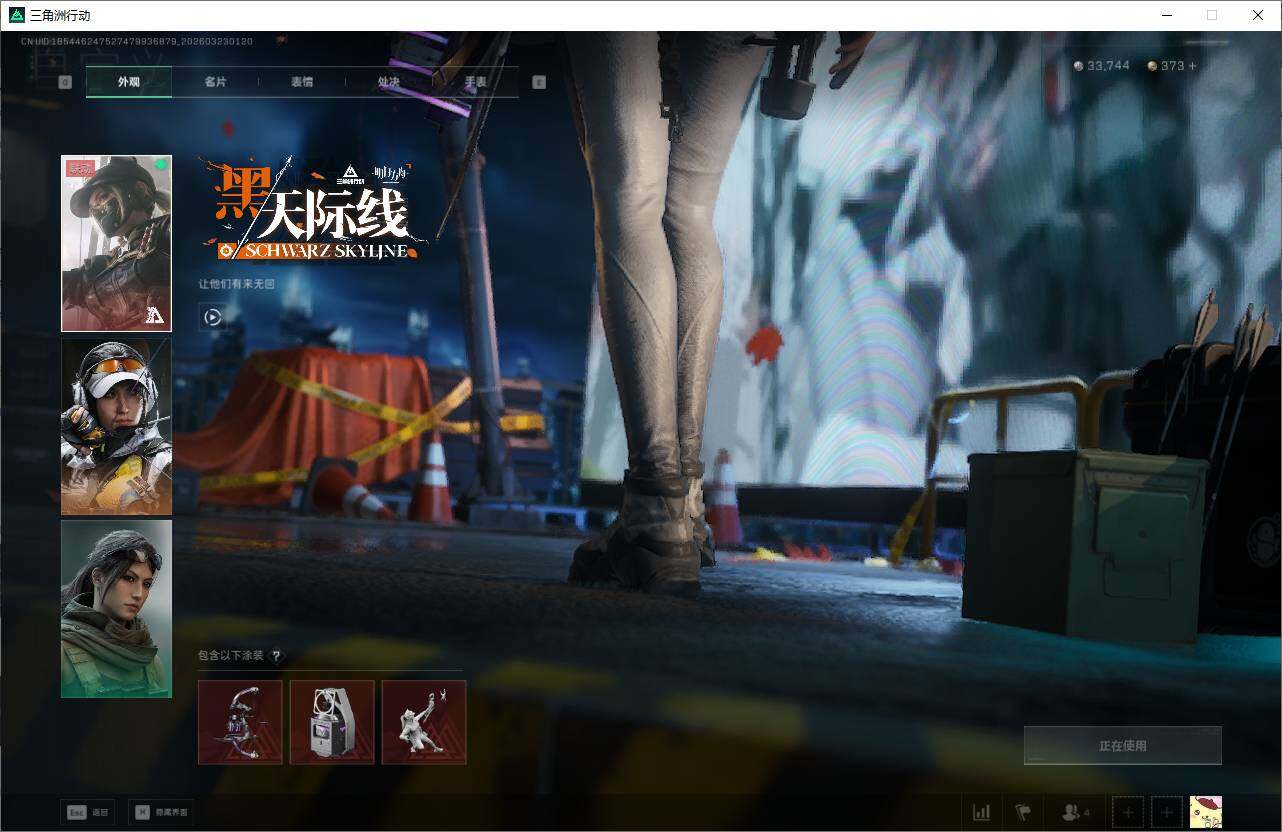Open the help question mark beside 包含以下涂装
Image resolution: width=1282 pixels, height=832 pixels.
point(277,656)
